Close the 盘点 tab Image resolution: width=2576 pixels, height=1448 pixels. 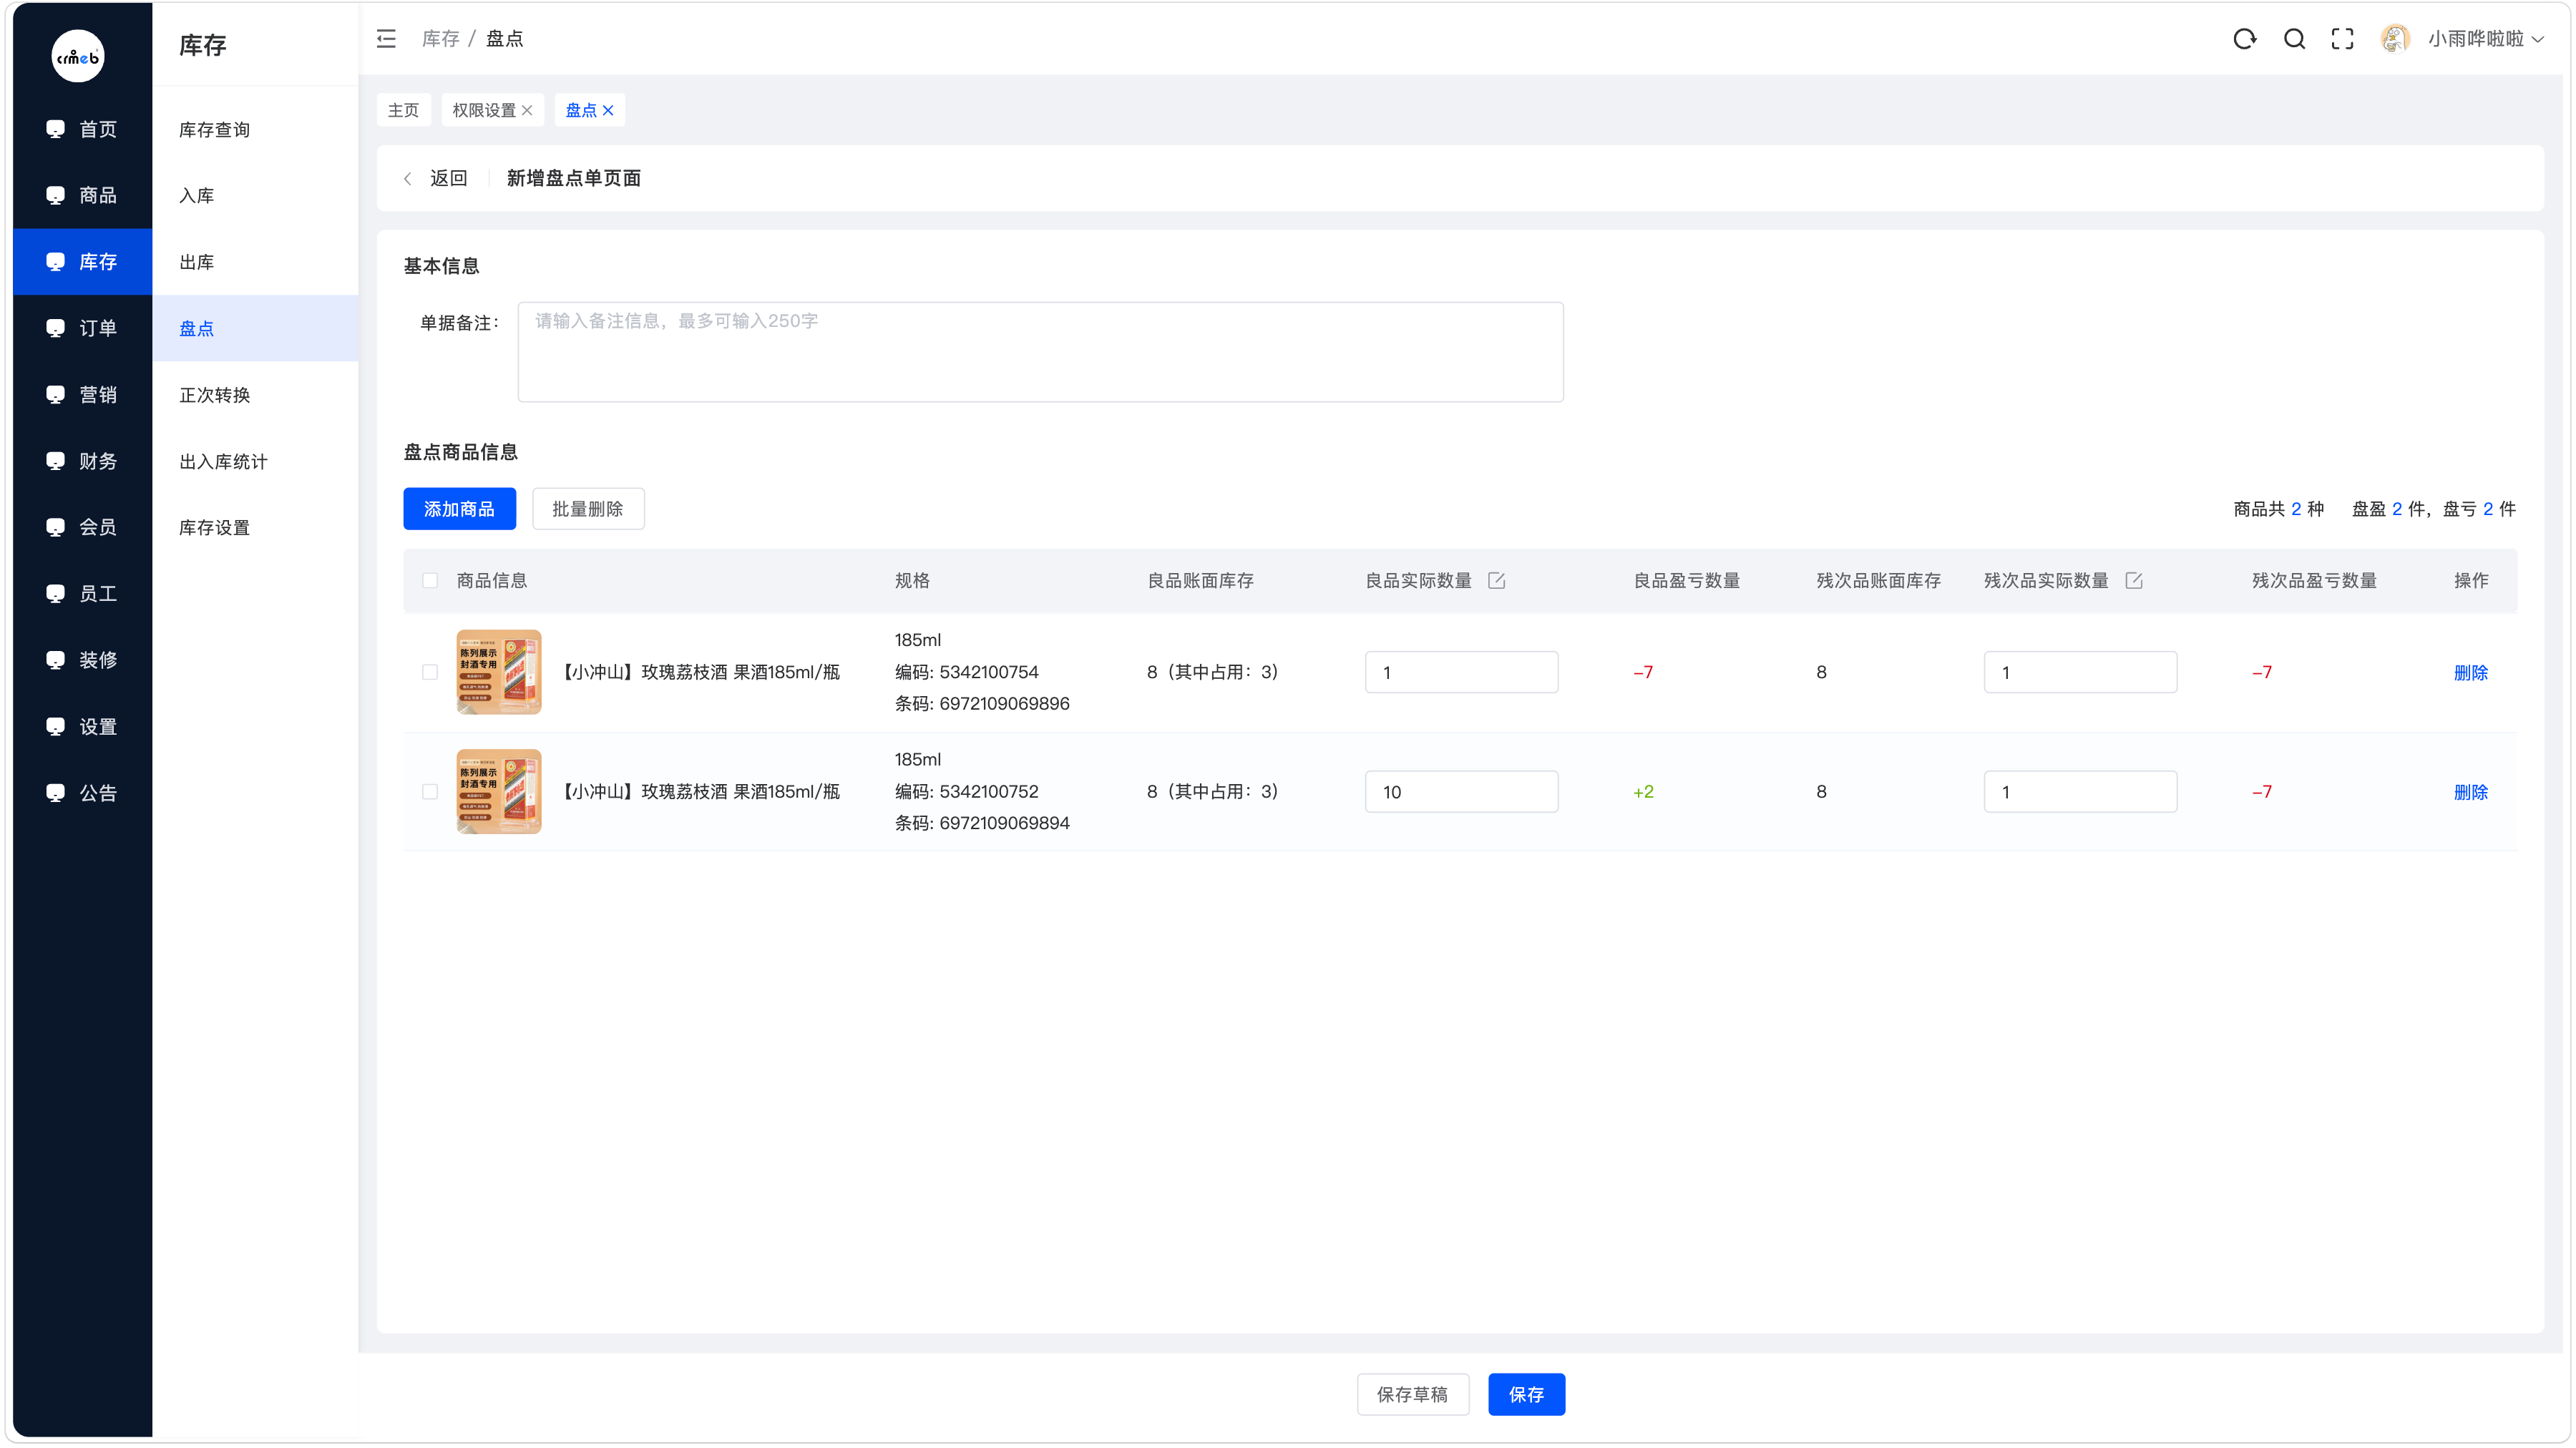(608, 111)
